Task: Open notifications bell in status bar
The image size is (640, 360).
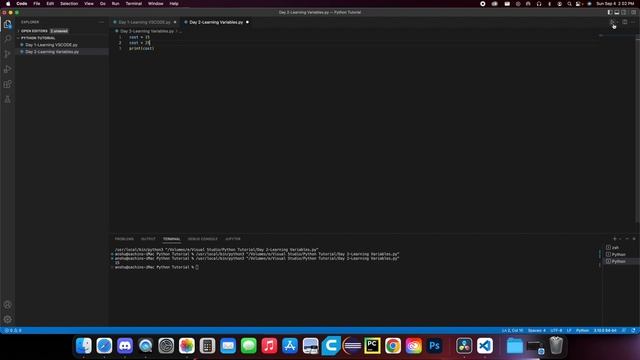Action: [633, 331]
